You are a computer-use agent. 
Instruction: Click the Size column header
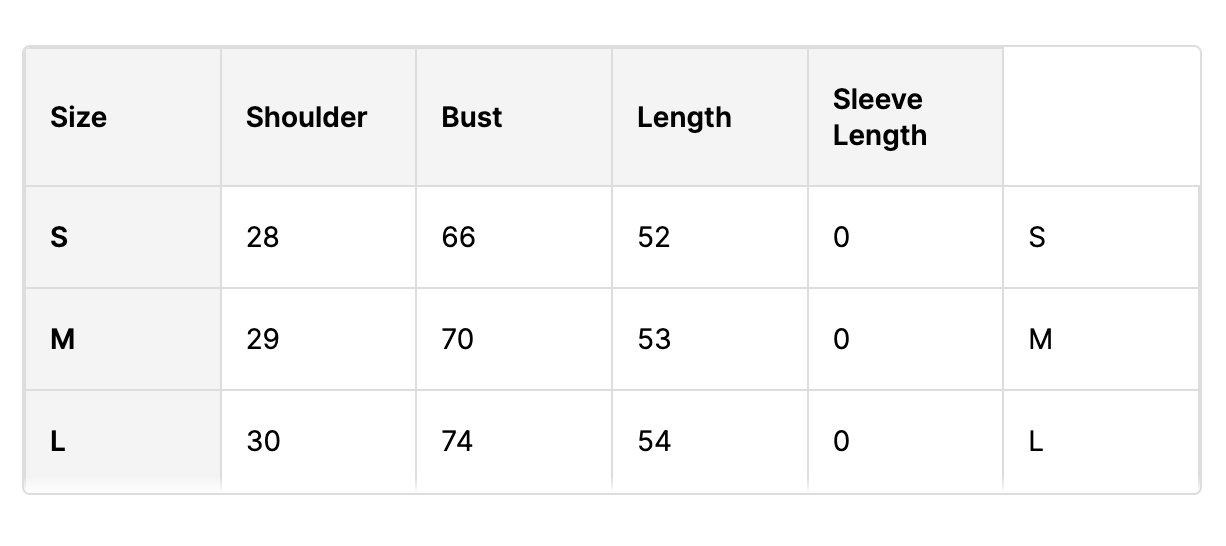tap(78, 118)
